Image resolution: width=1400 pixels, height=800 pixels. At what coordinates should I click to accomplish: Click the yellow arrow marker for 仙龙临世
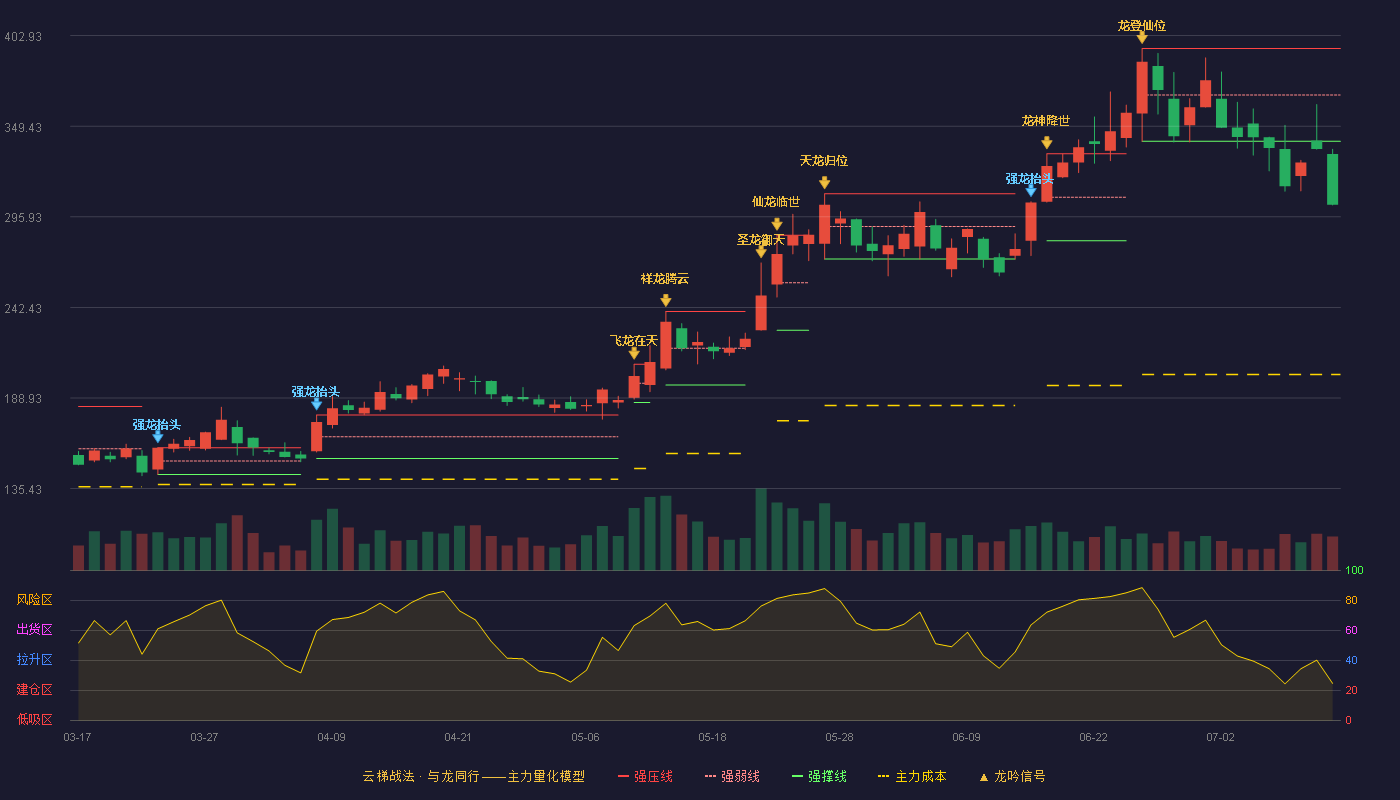click(777, 224)
